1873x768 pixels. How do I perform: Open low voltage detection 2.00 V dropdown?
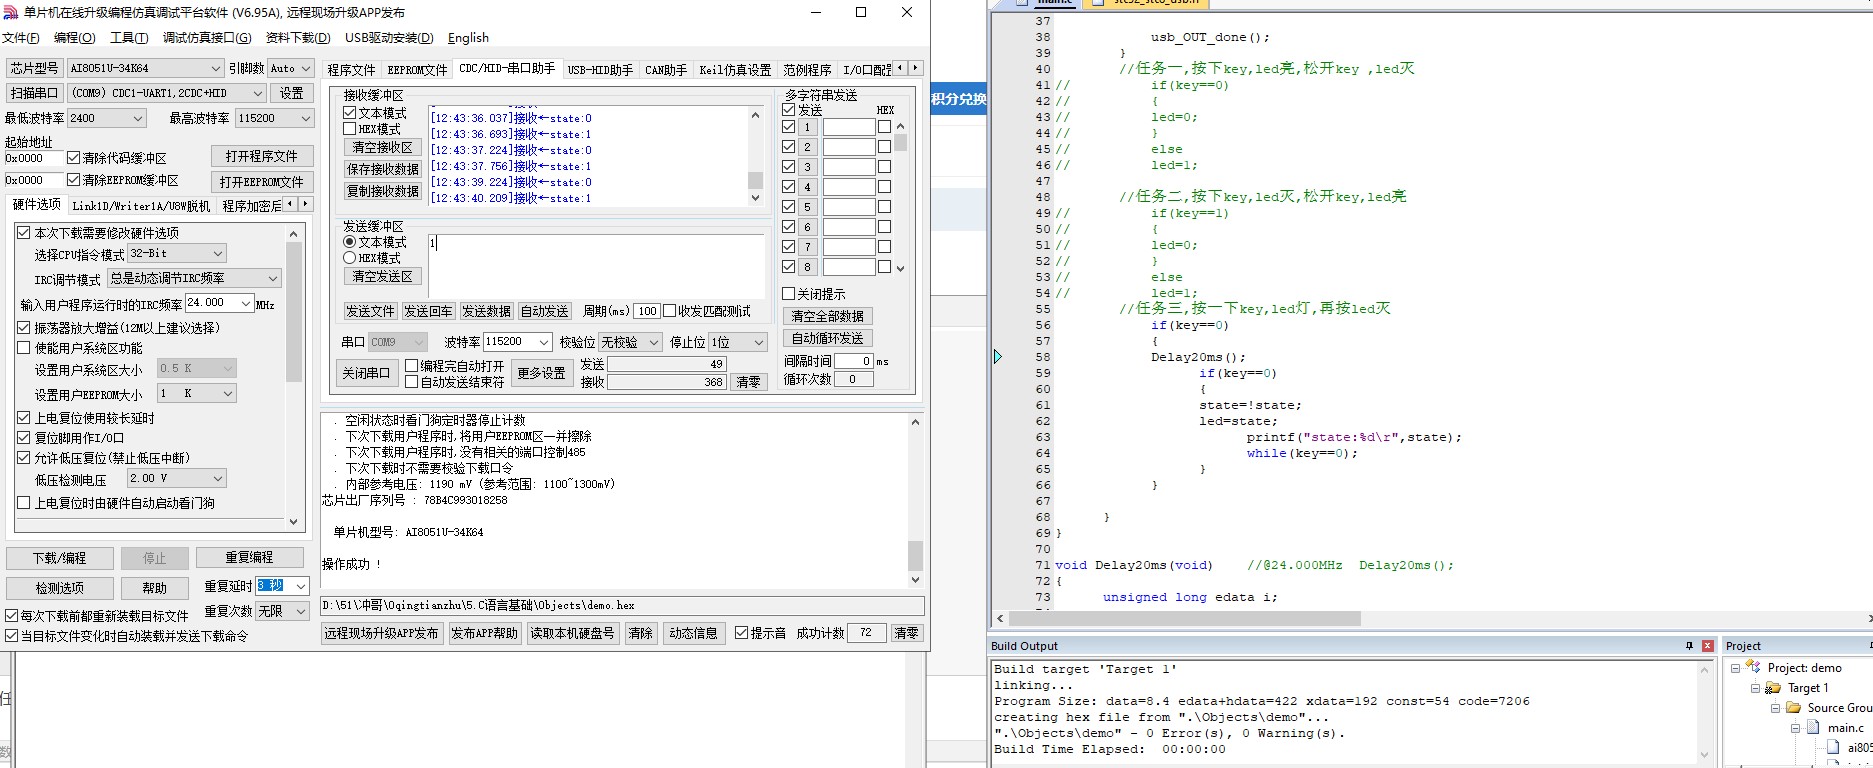point(177,479)
